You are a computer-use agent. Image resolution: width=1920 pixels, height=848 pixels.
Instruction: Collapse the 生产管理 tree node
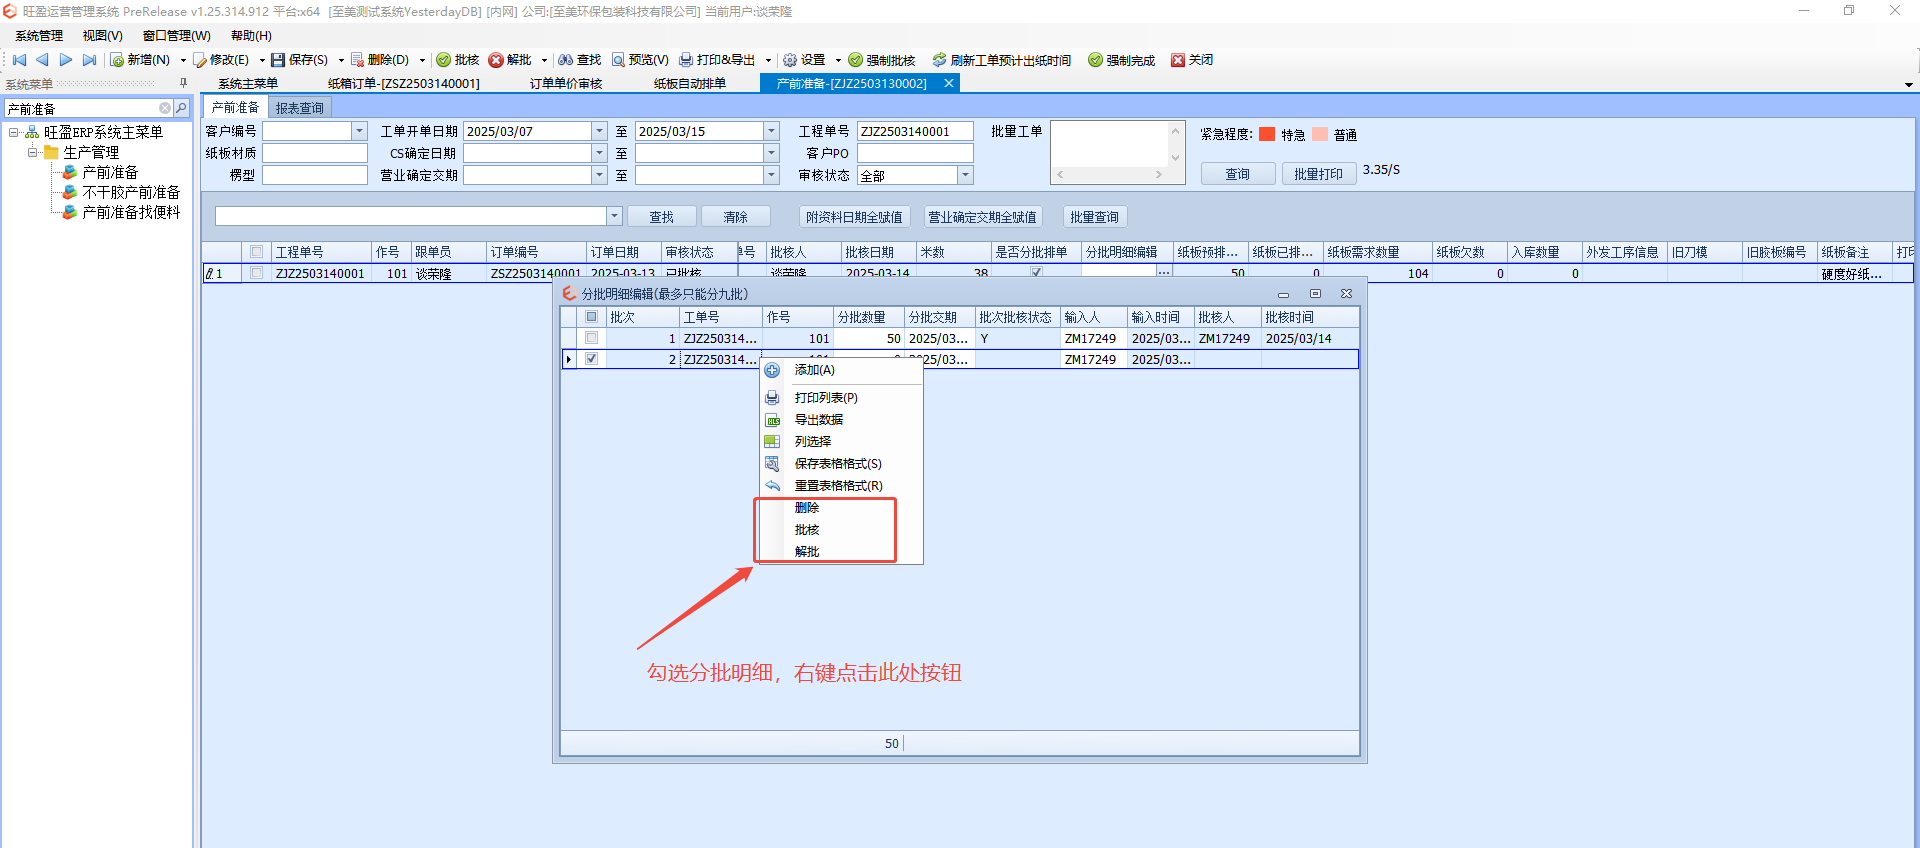(33, 152)
